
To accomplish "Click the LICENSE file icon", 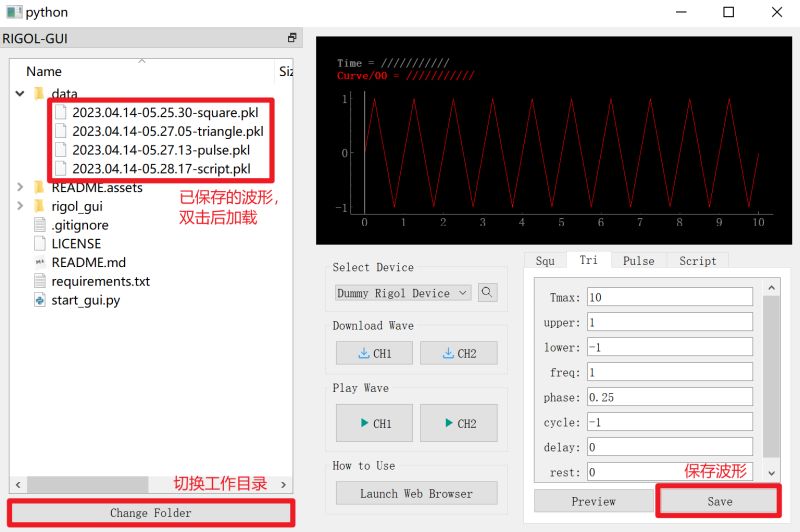I will [40, 243].
